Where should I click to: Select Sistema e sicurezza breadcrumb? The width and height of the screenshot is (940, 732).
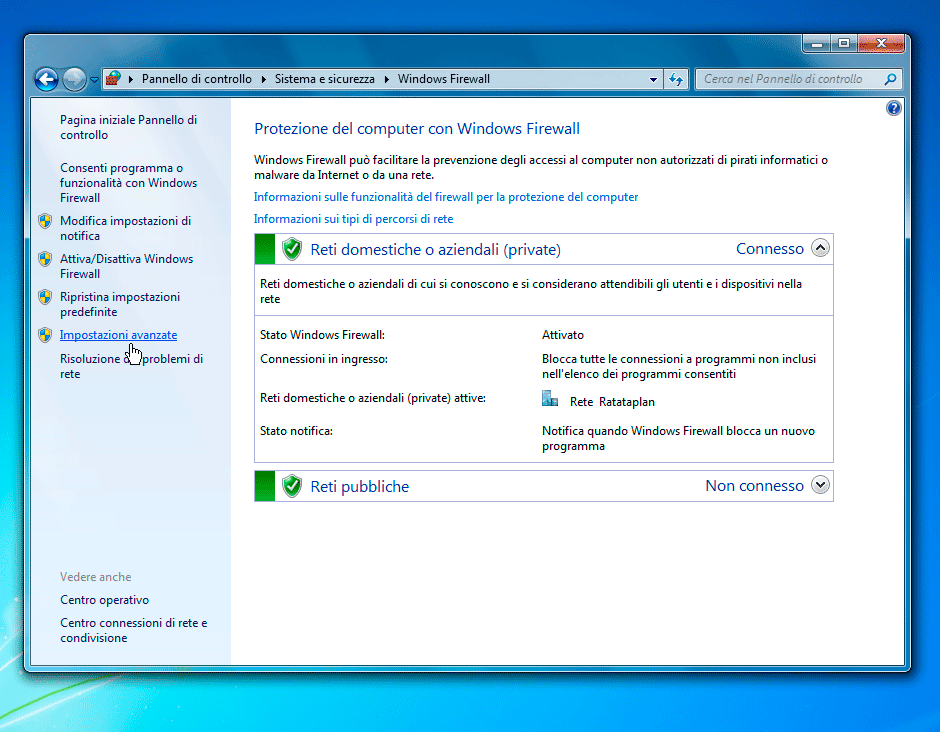click(324, 79)
